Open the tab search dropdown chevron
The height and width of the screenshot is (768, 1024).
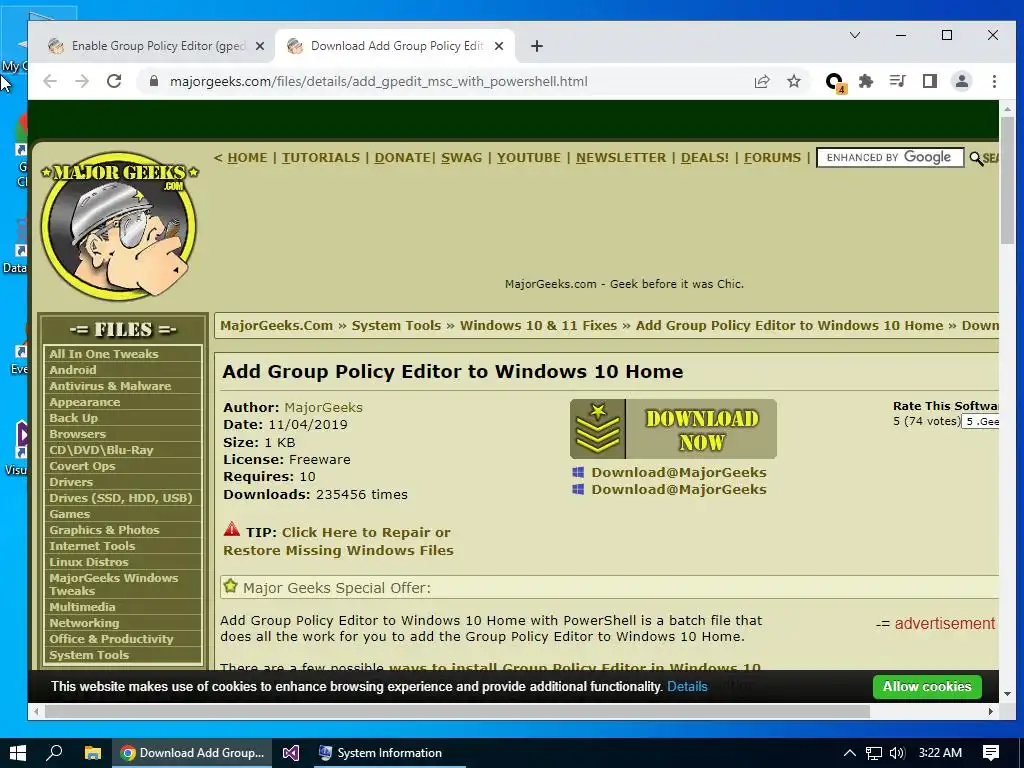[x=854, y=35]
